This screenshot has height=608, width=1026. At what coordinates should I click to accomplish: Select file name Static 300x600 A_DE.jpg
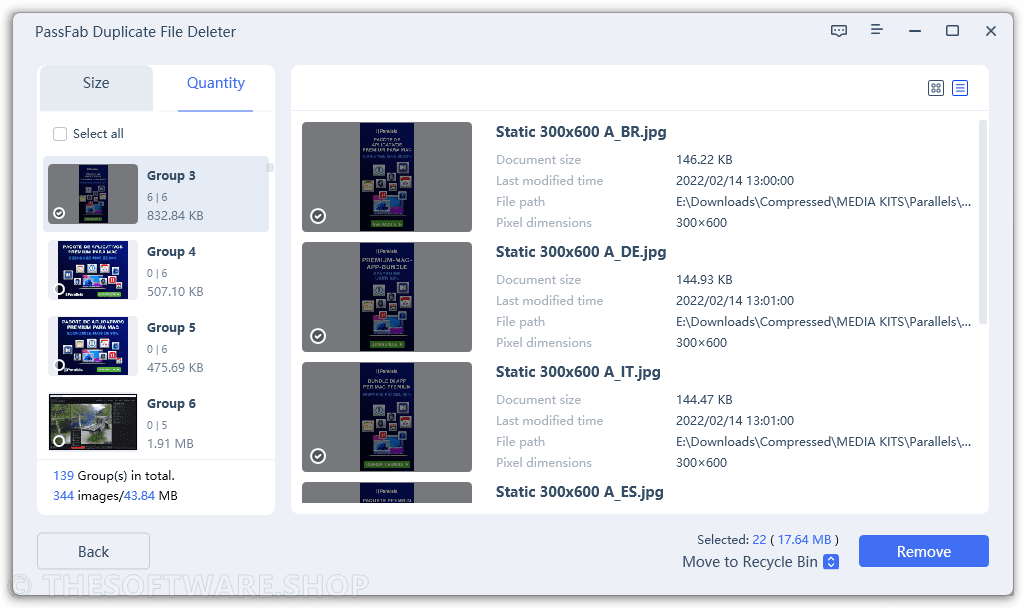click(581, 252)
